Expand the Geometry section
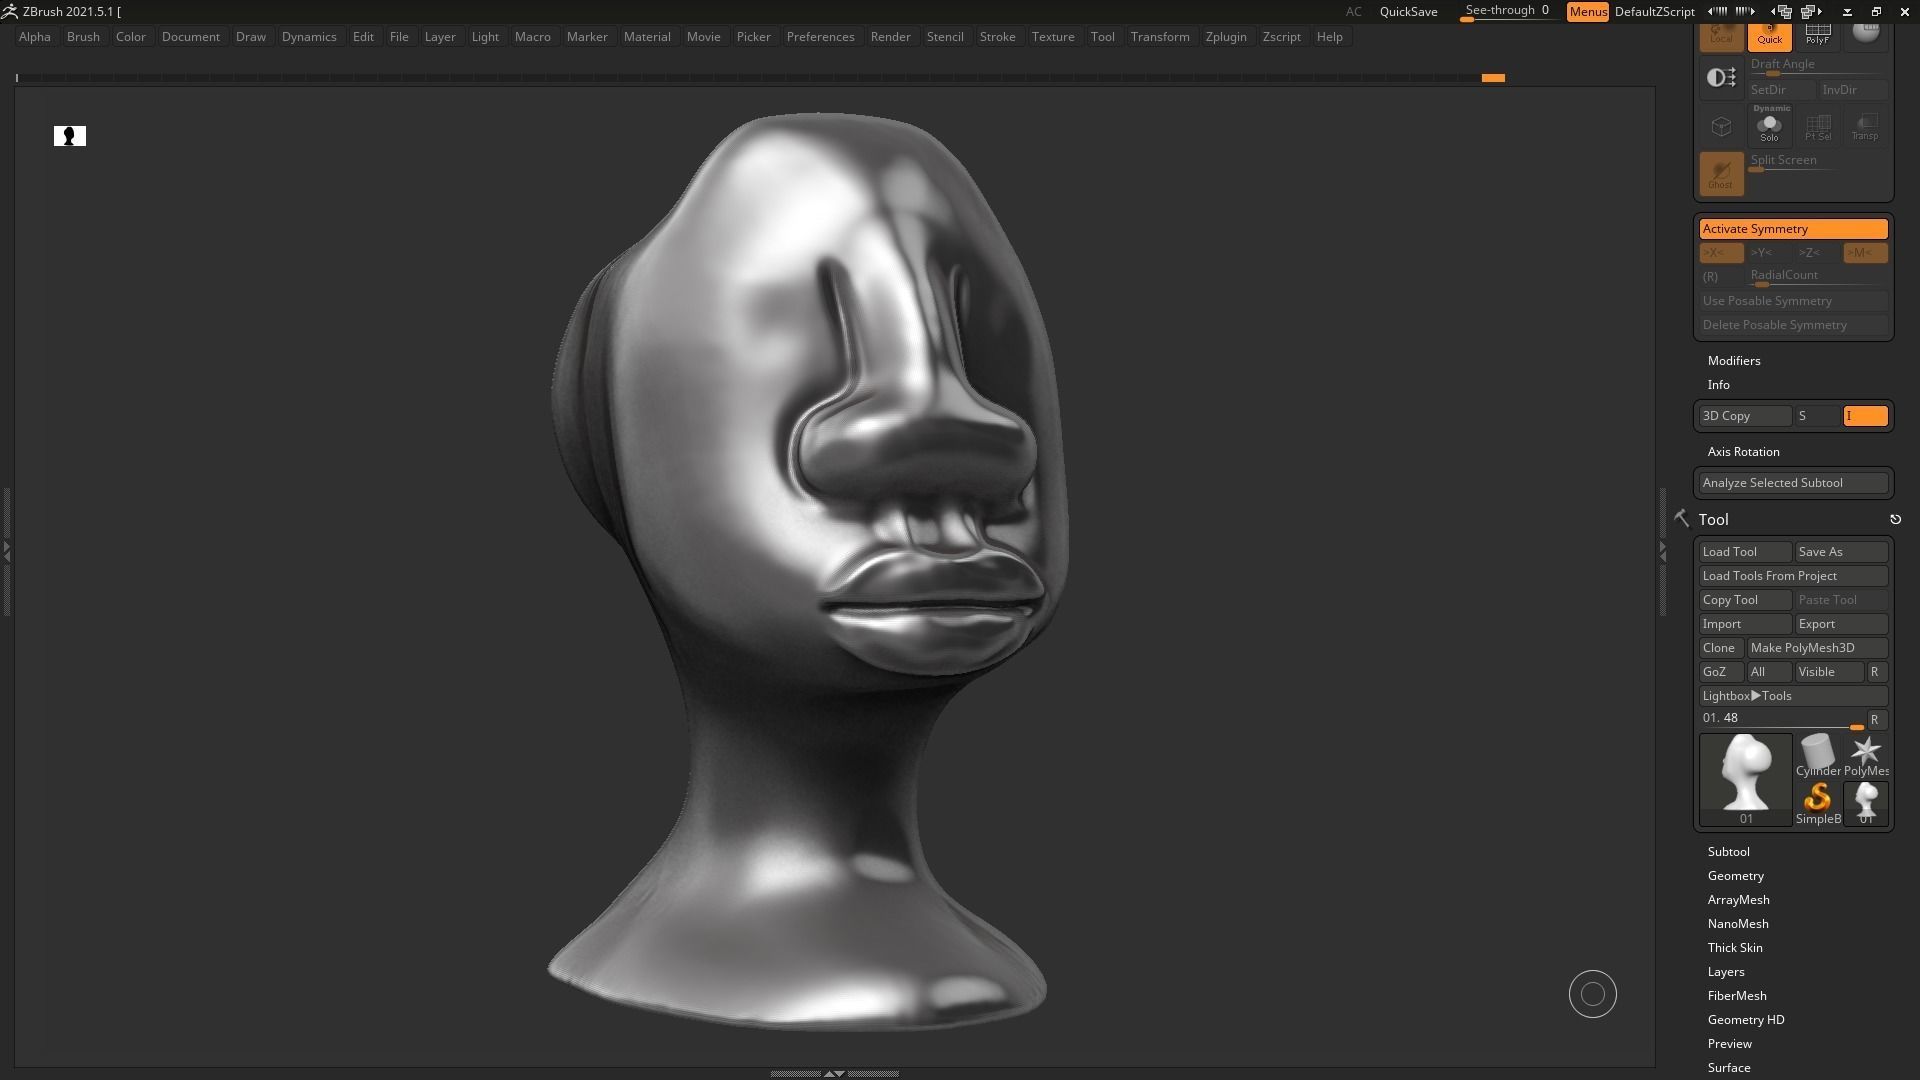 [1735, 876]
